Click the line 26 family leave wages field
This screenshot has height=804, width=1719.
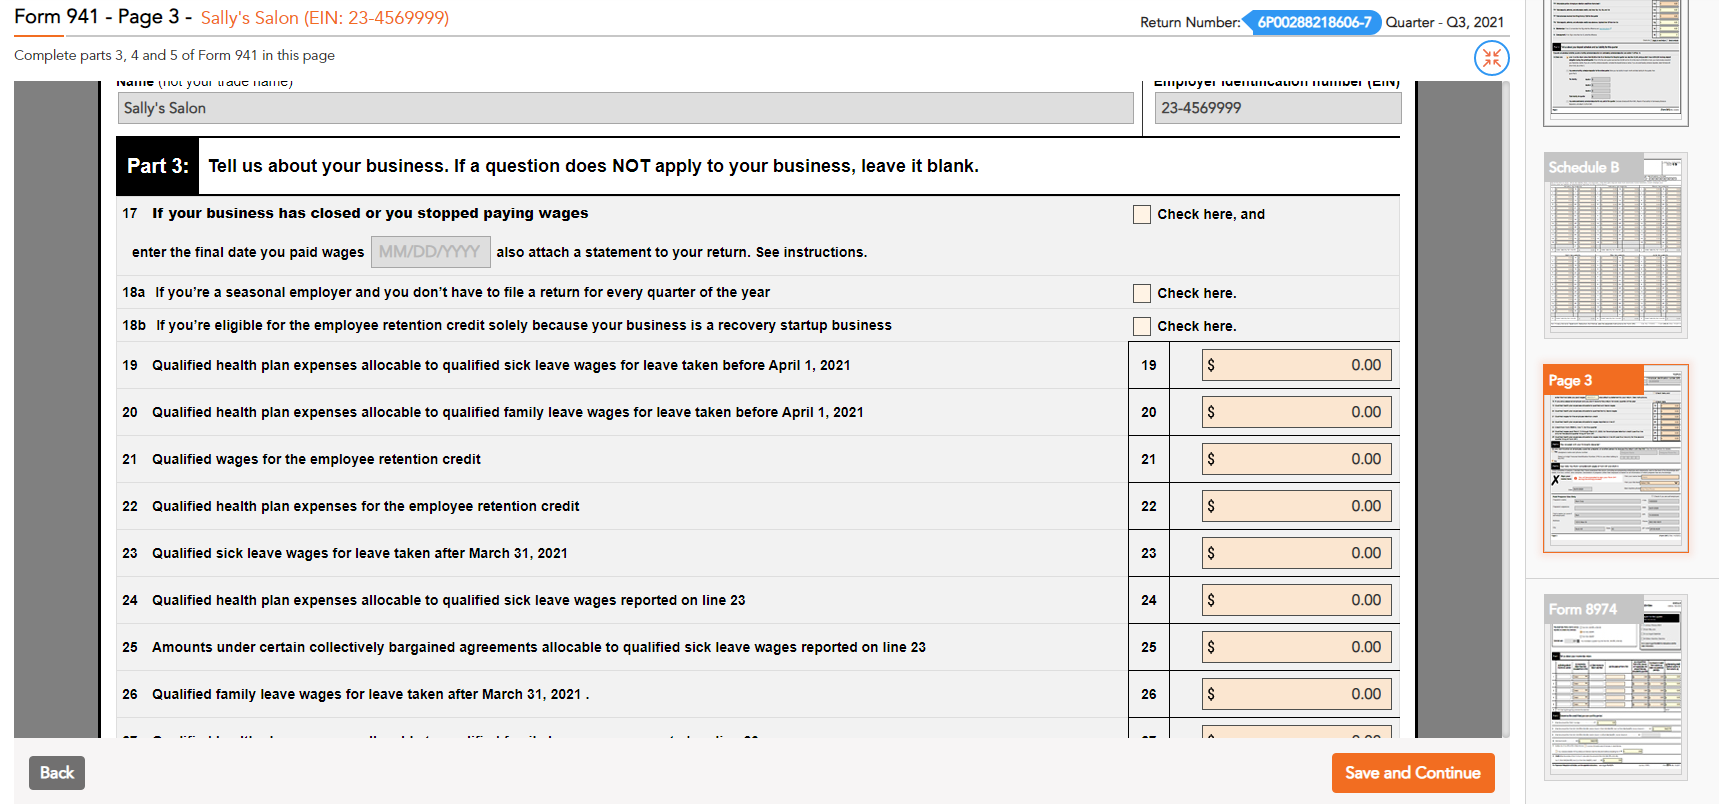click(x=1296, y=694)
